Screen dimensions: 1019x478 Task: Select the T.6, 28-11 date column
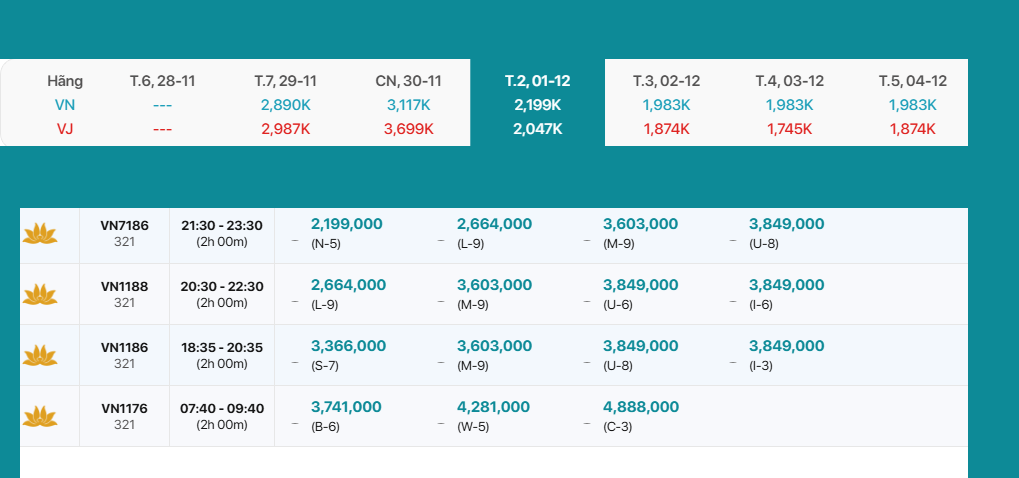pyautogui.click(x=162, y=81)
